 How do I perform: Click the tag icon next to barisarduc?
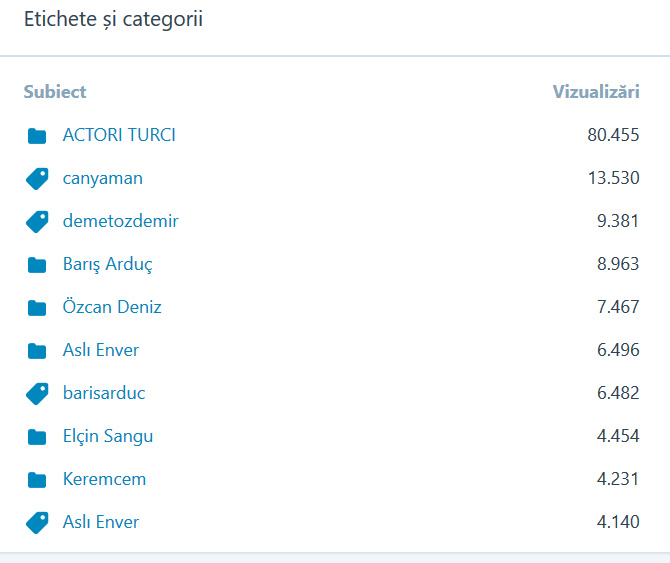37,394
